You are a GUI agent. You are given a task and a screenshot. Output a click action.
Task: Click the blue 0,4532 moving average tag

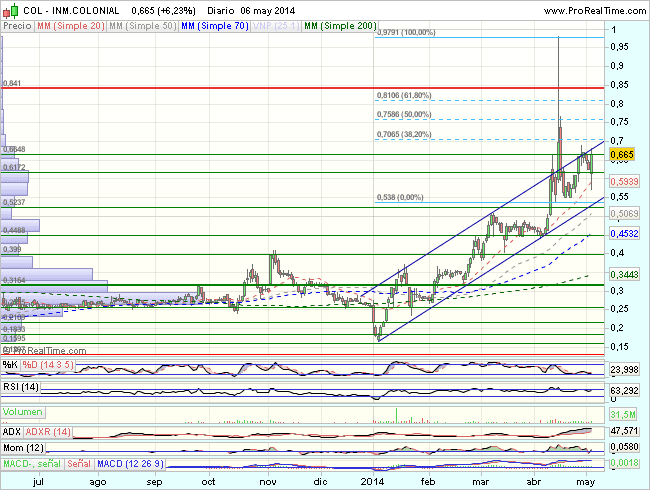(622, 234)
